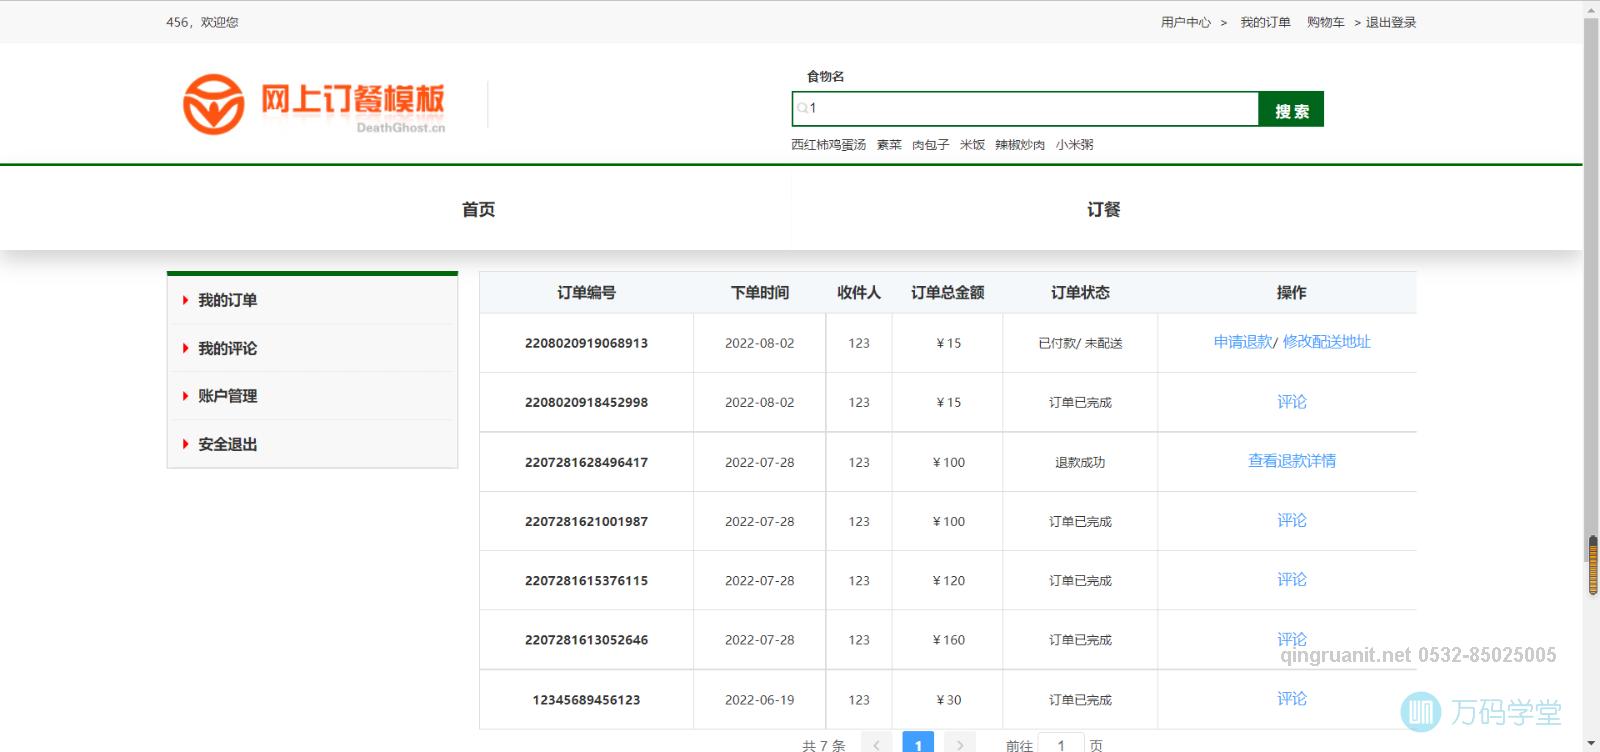Focus the 食物名 search input field
1600x752 pixels.
(1025, 108)
